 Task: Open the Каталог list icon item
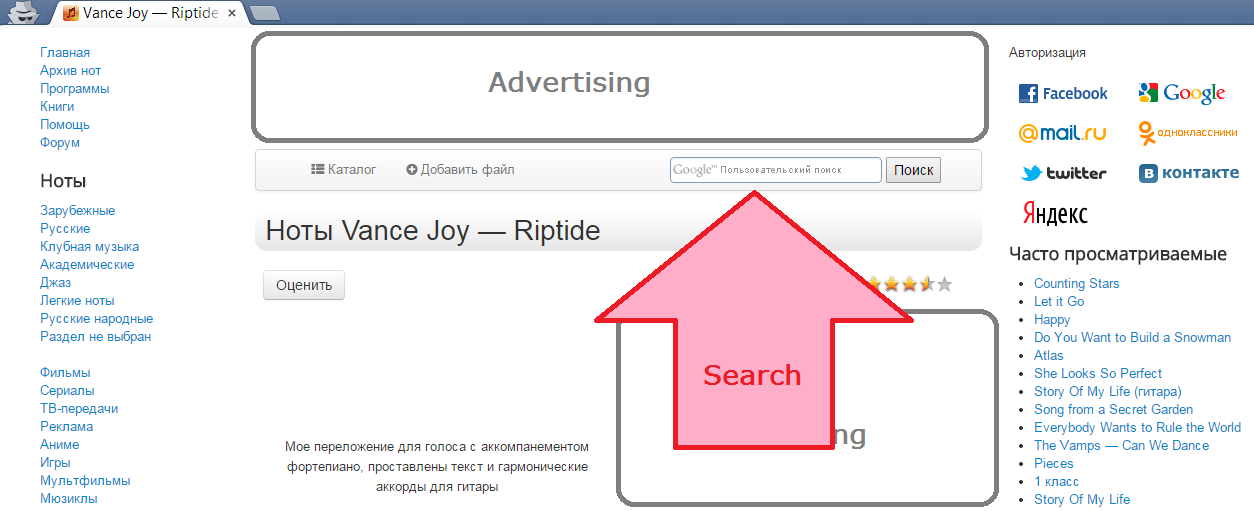click(343, 170)
